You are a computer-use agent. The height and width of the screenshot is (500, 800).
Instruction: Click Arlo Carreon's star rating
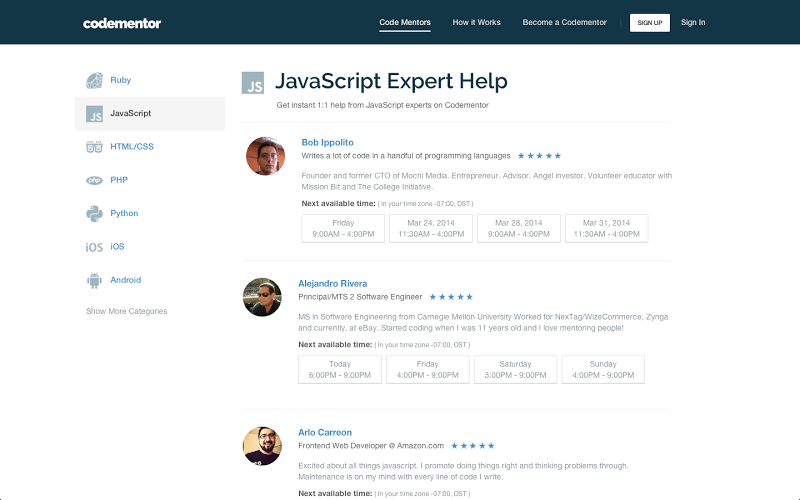pyautogui.click(x=473, y=446)
